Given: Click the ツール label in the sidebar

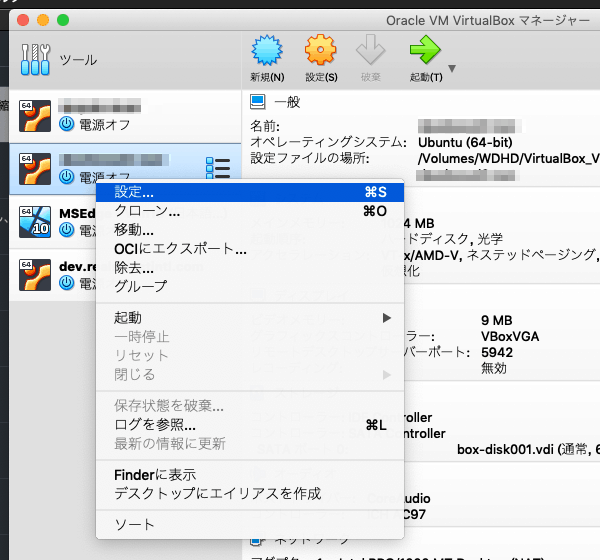Looking at the screenshot, I should tap(78, 60).
